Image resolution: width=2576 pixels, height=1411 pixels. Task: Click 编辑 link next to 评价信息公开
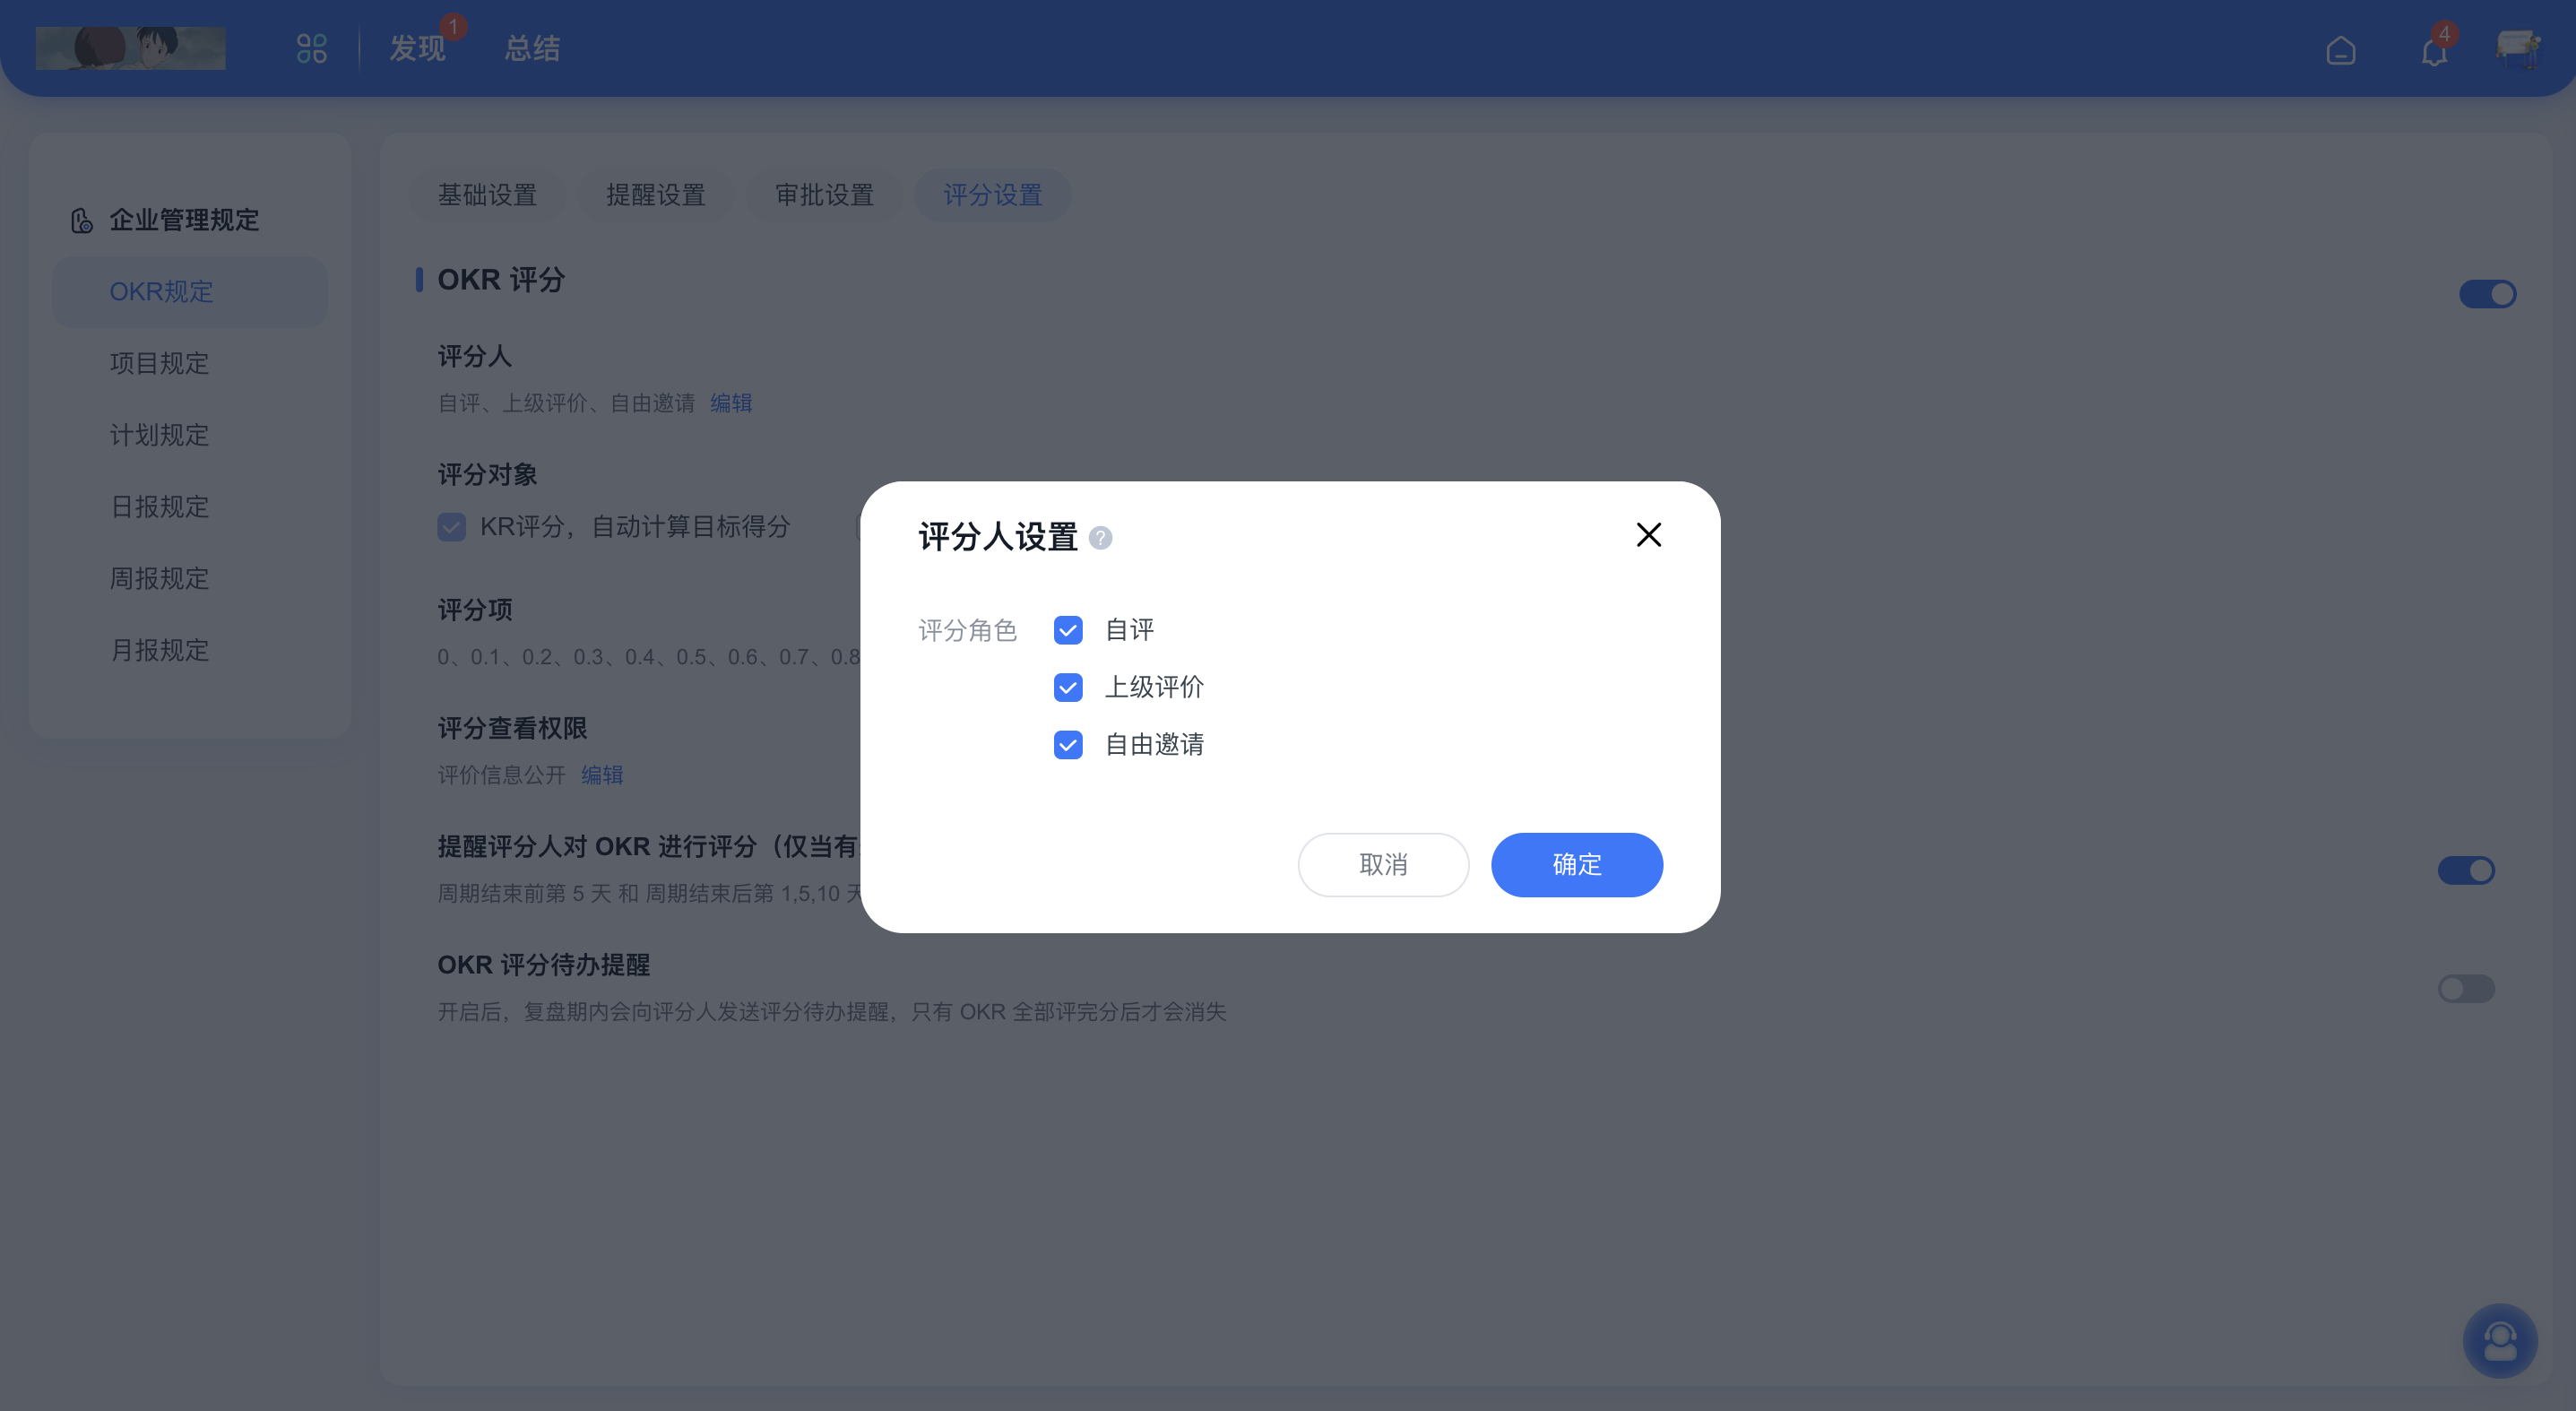pos(602,775)
